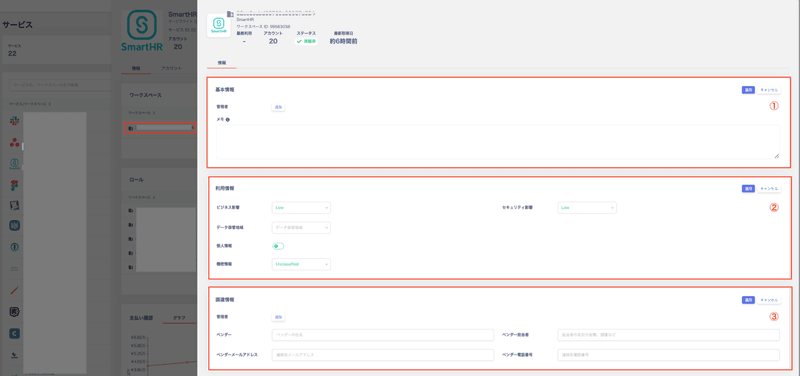Click the ベンダー name input field
Screen dimensions: 800x376
pos(383,335)
